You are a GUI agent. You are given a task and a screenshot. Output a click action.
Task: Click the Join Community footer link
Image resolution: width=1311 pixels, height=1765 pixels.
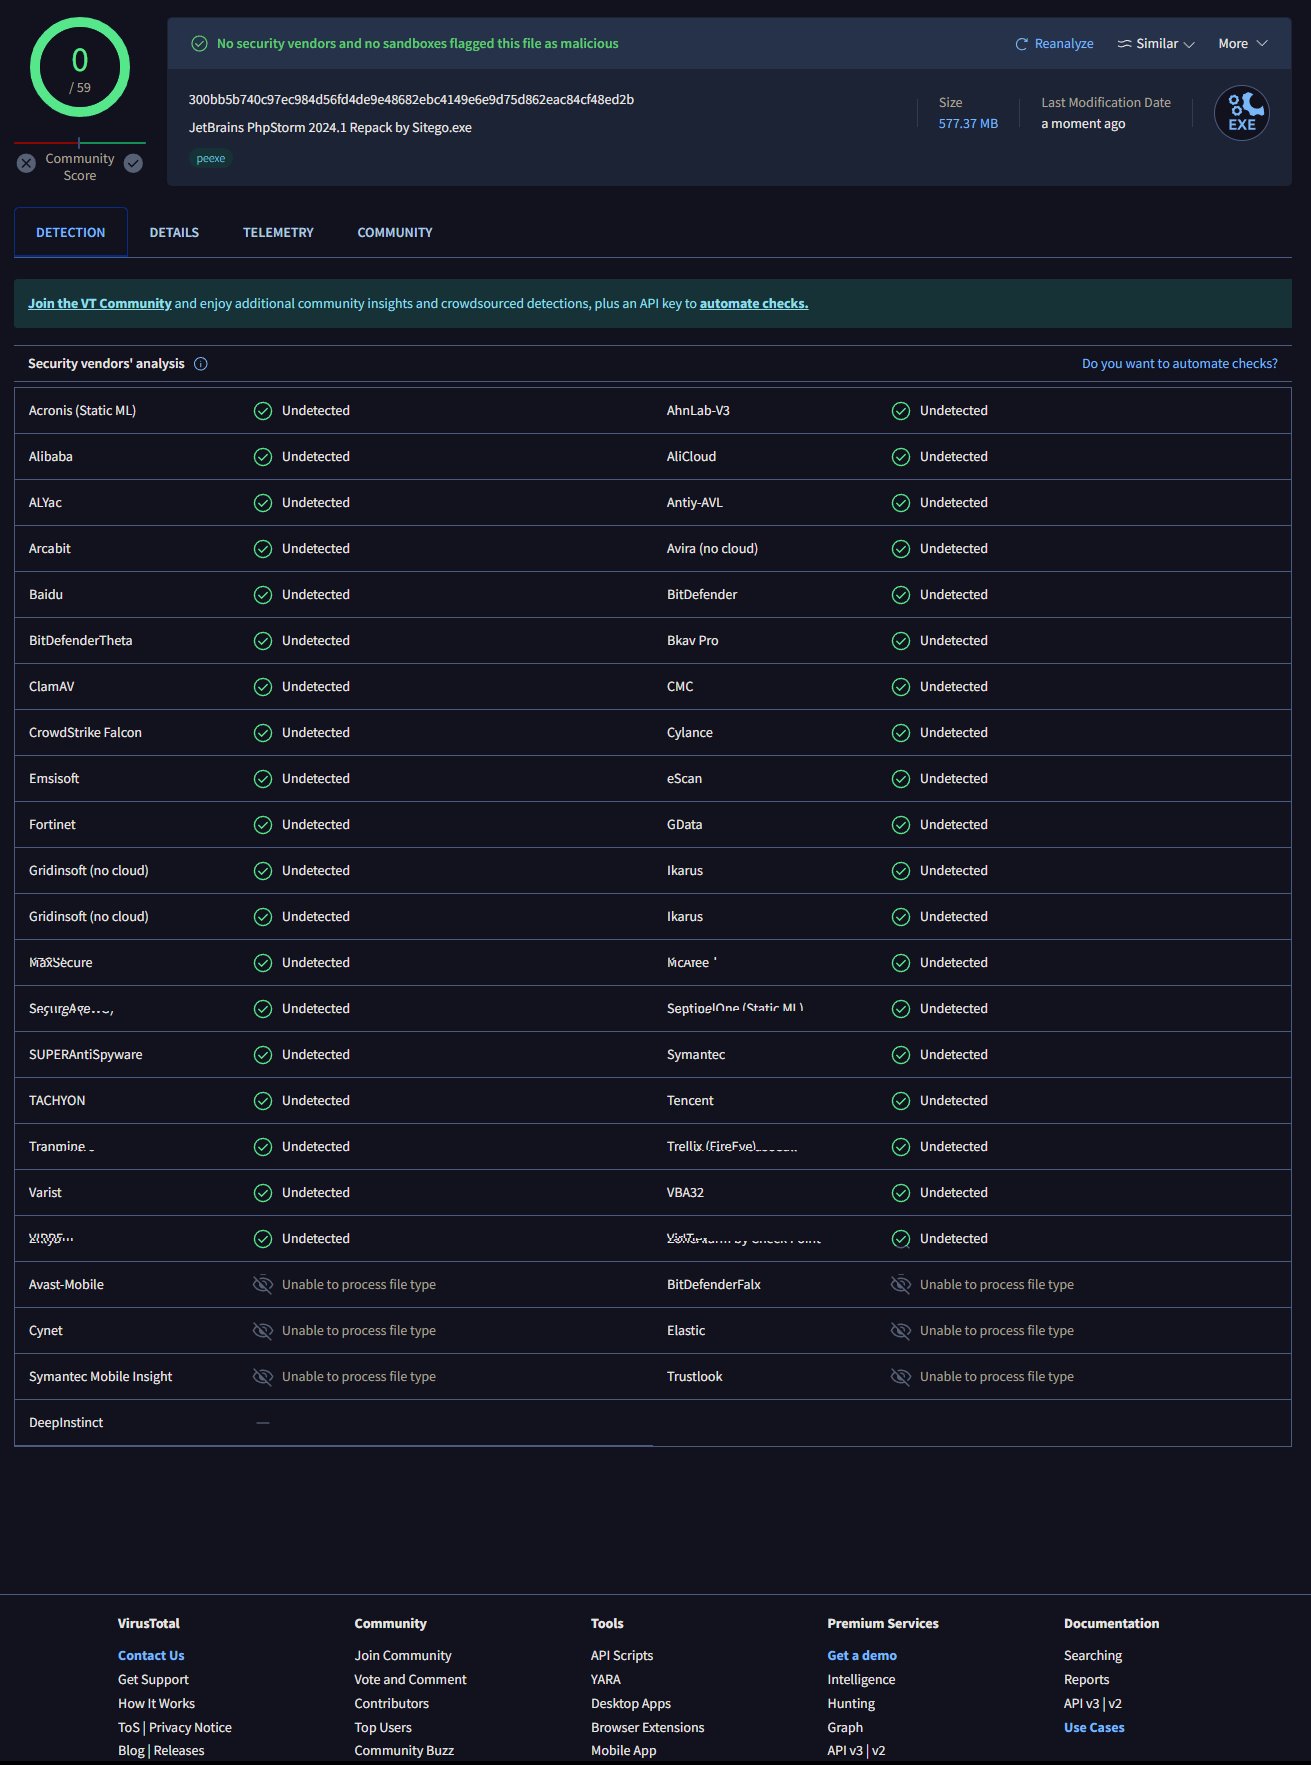tap(403, 1656)
